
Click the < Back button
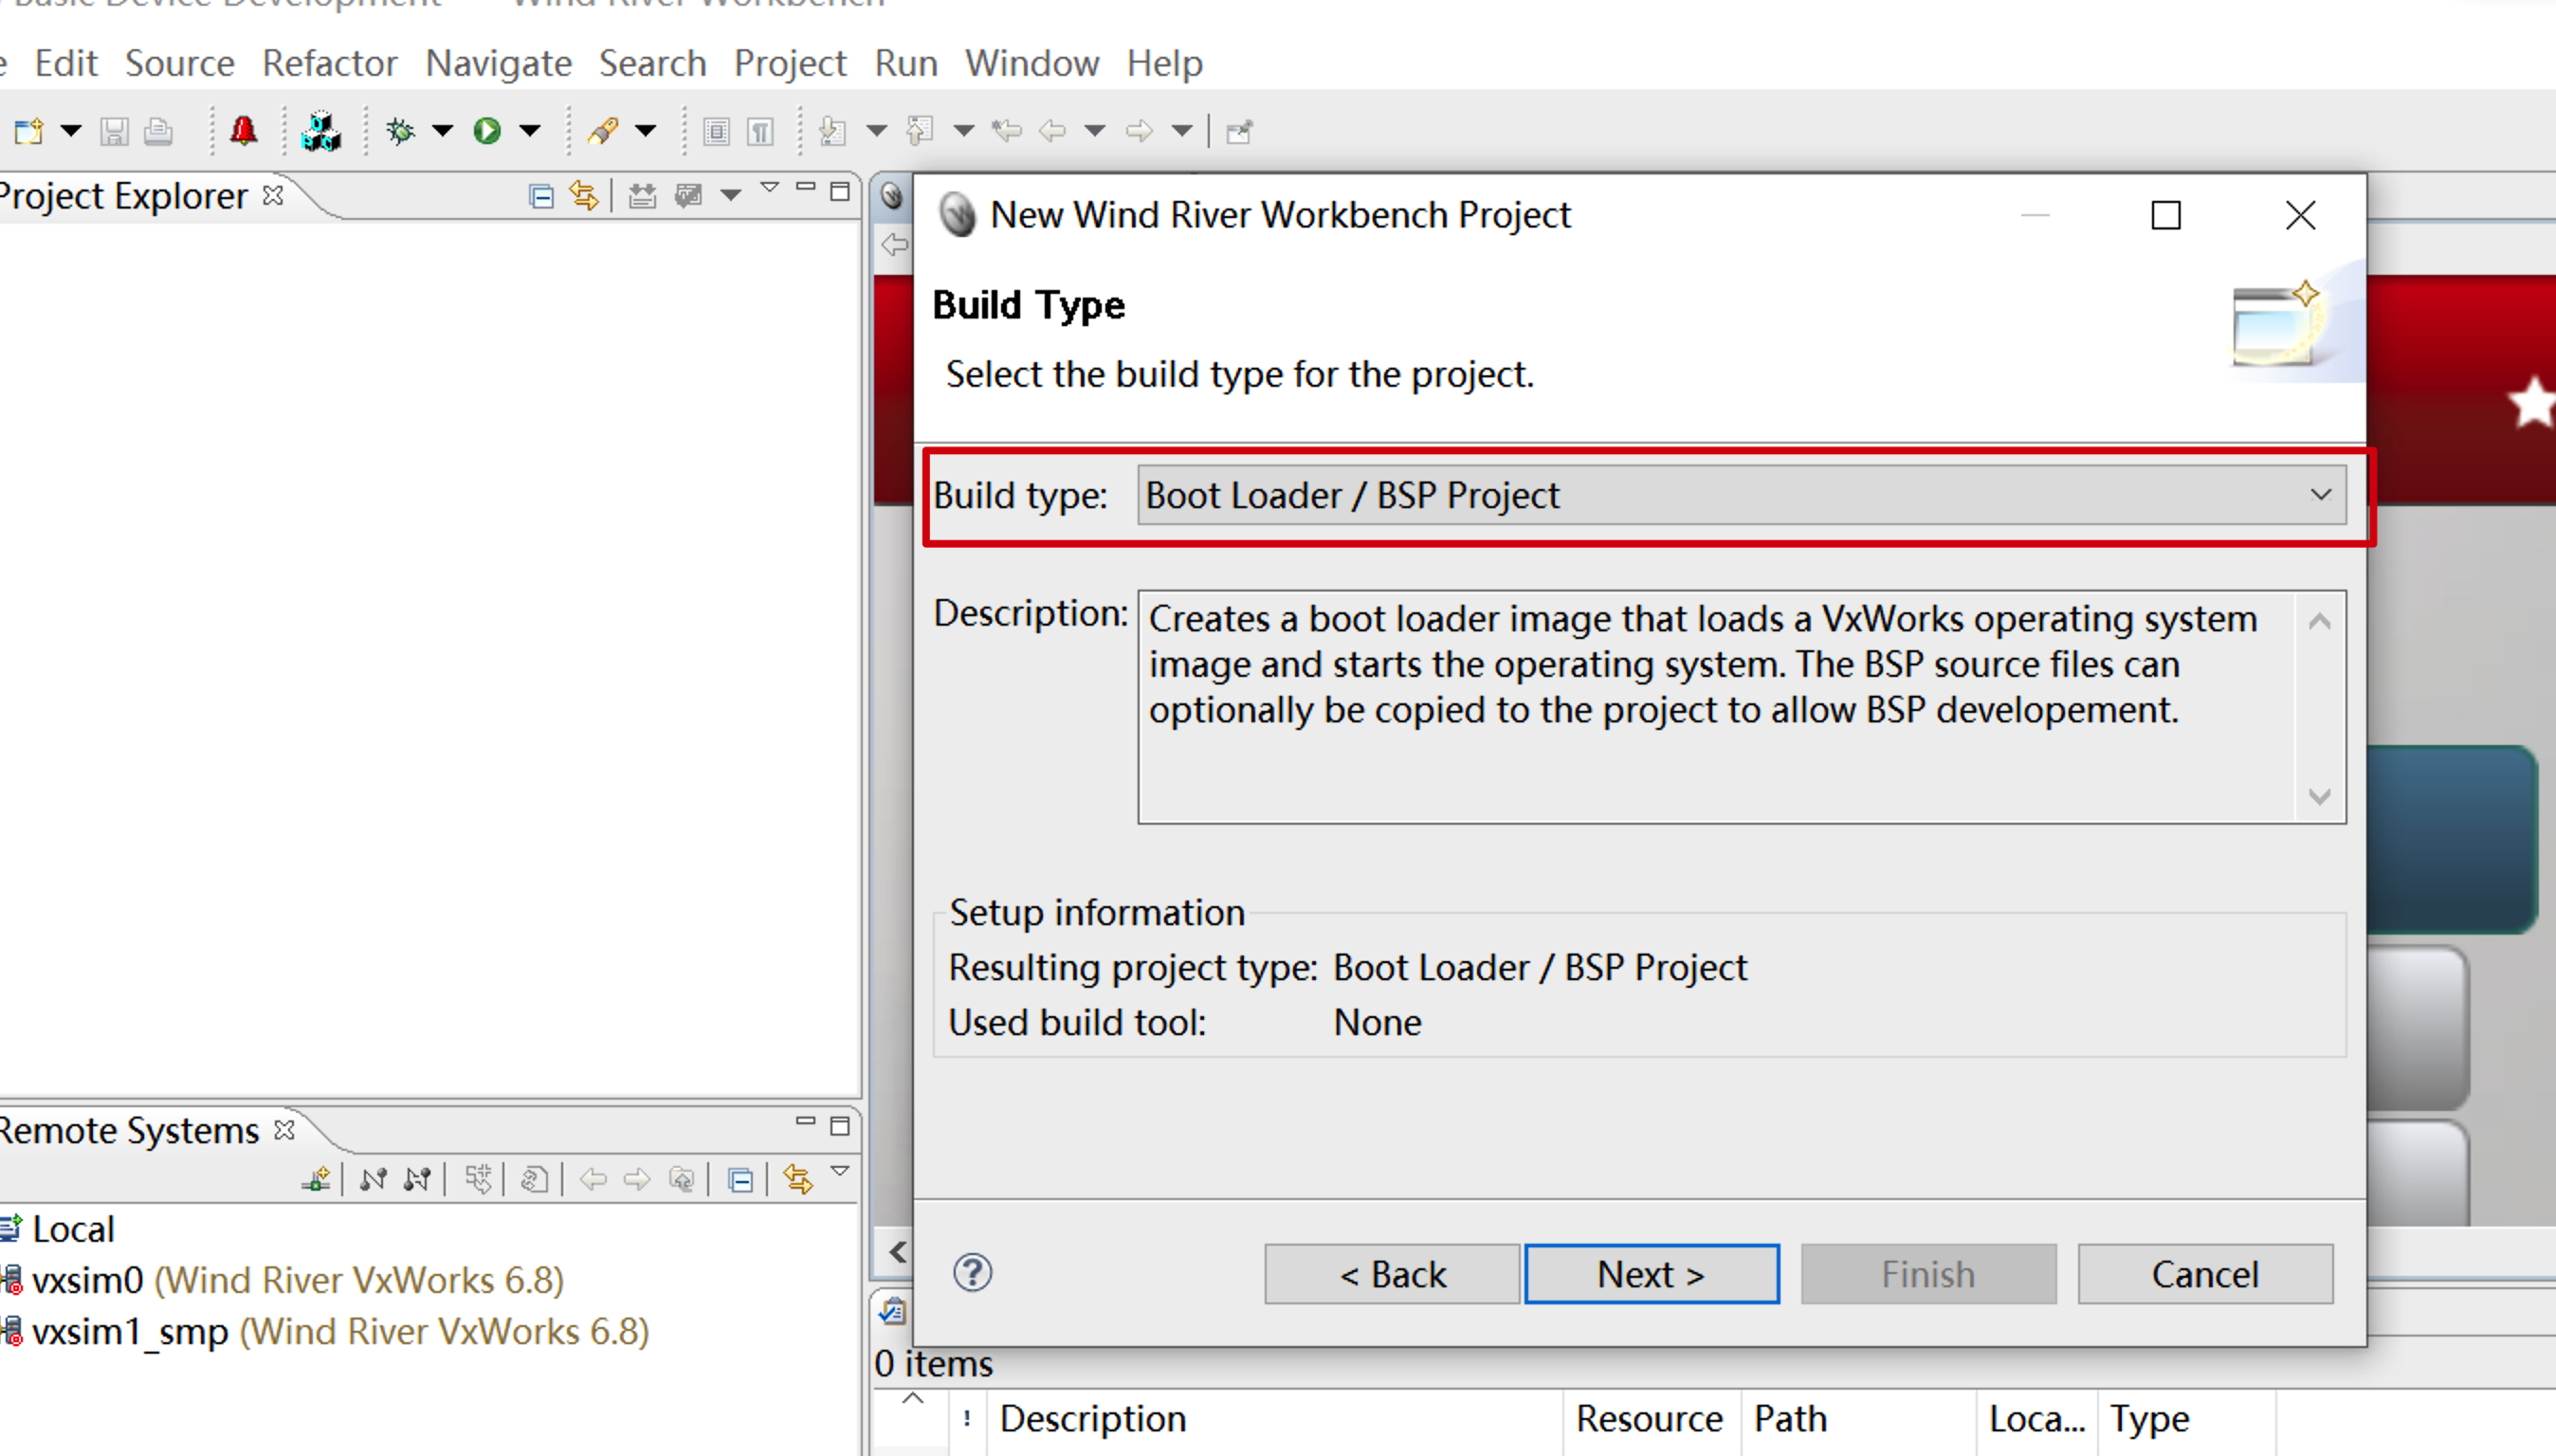click(x=1392, y=1275)
